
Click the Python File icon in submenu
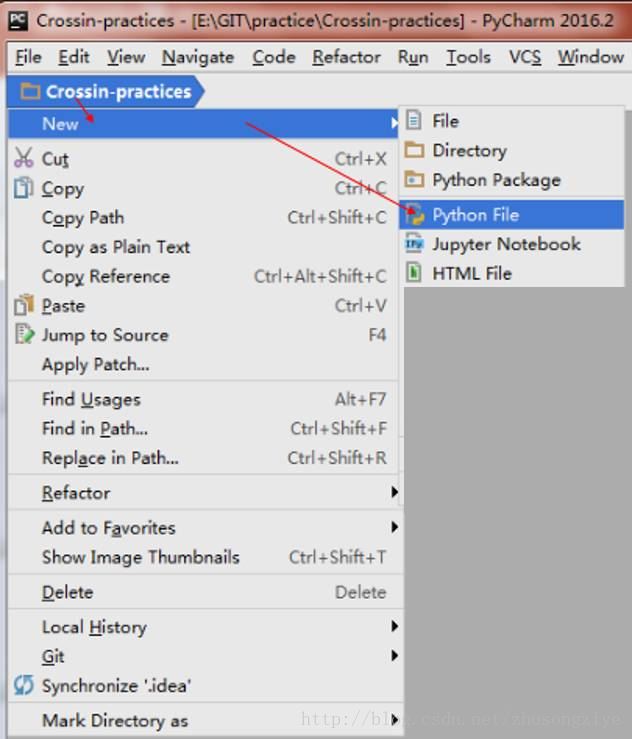point(414,215)
